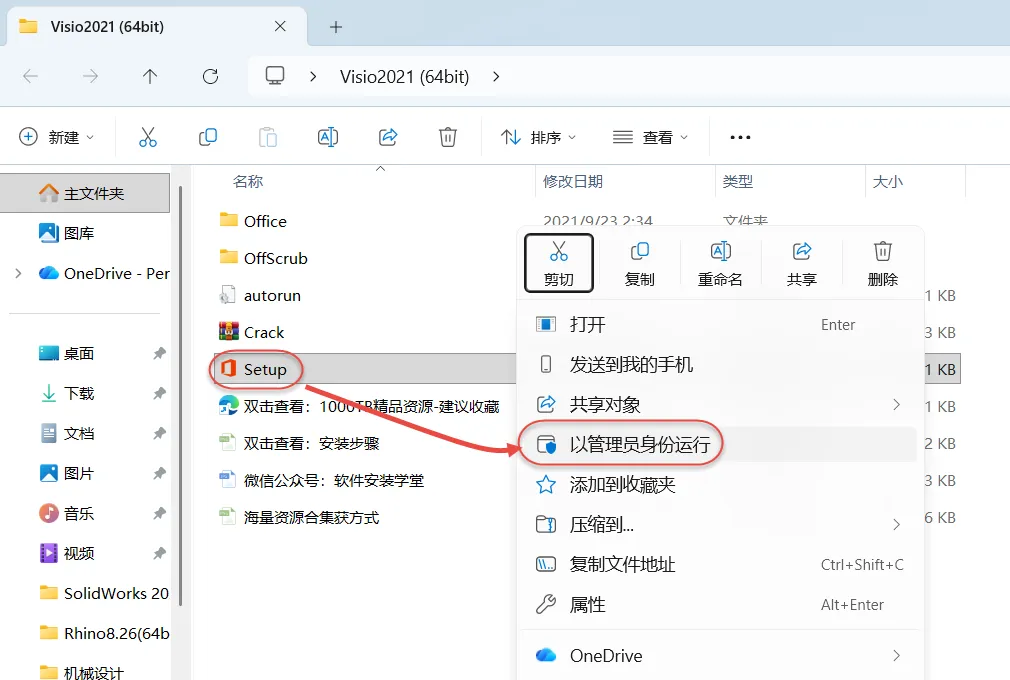Click the toolbar Share icon
This screenshot has height=680, width=1010.
pyautogui.click(x=388, y=137)
